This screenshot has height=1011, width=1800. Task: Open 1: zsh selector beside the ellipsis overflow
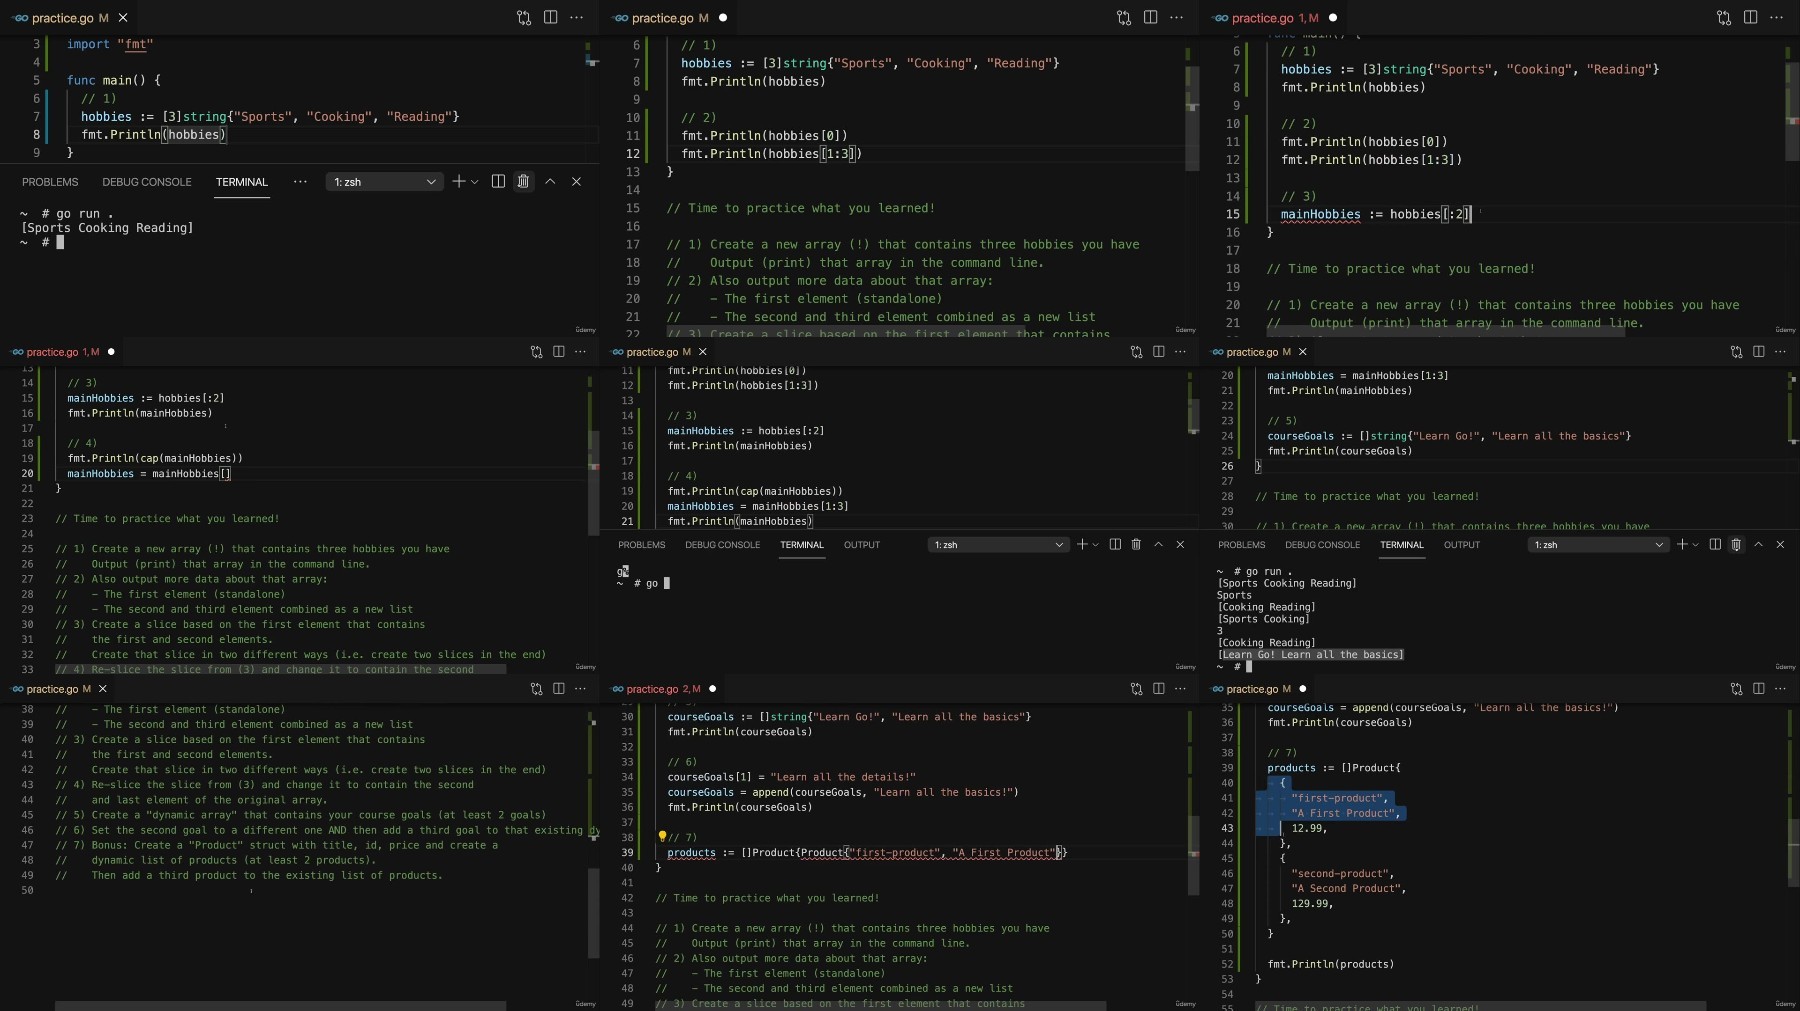pyautogui.click(x=385, y=182)
